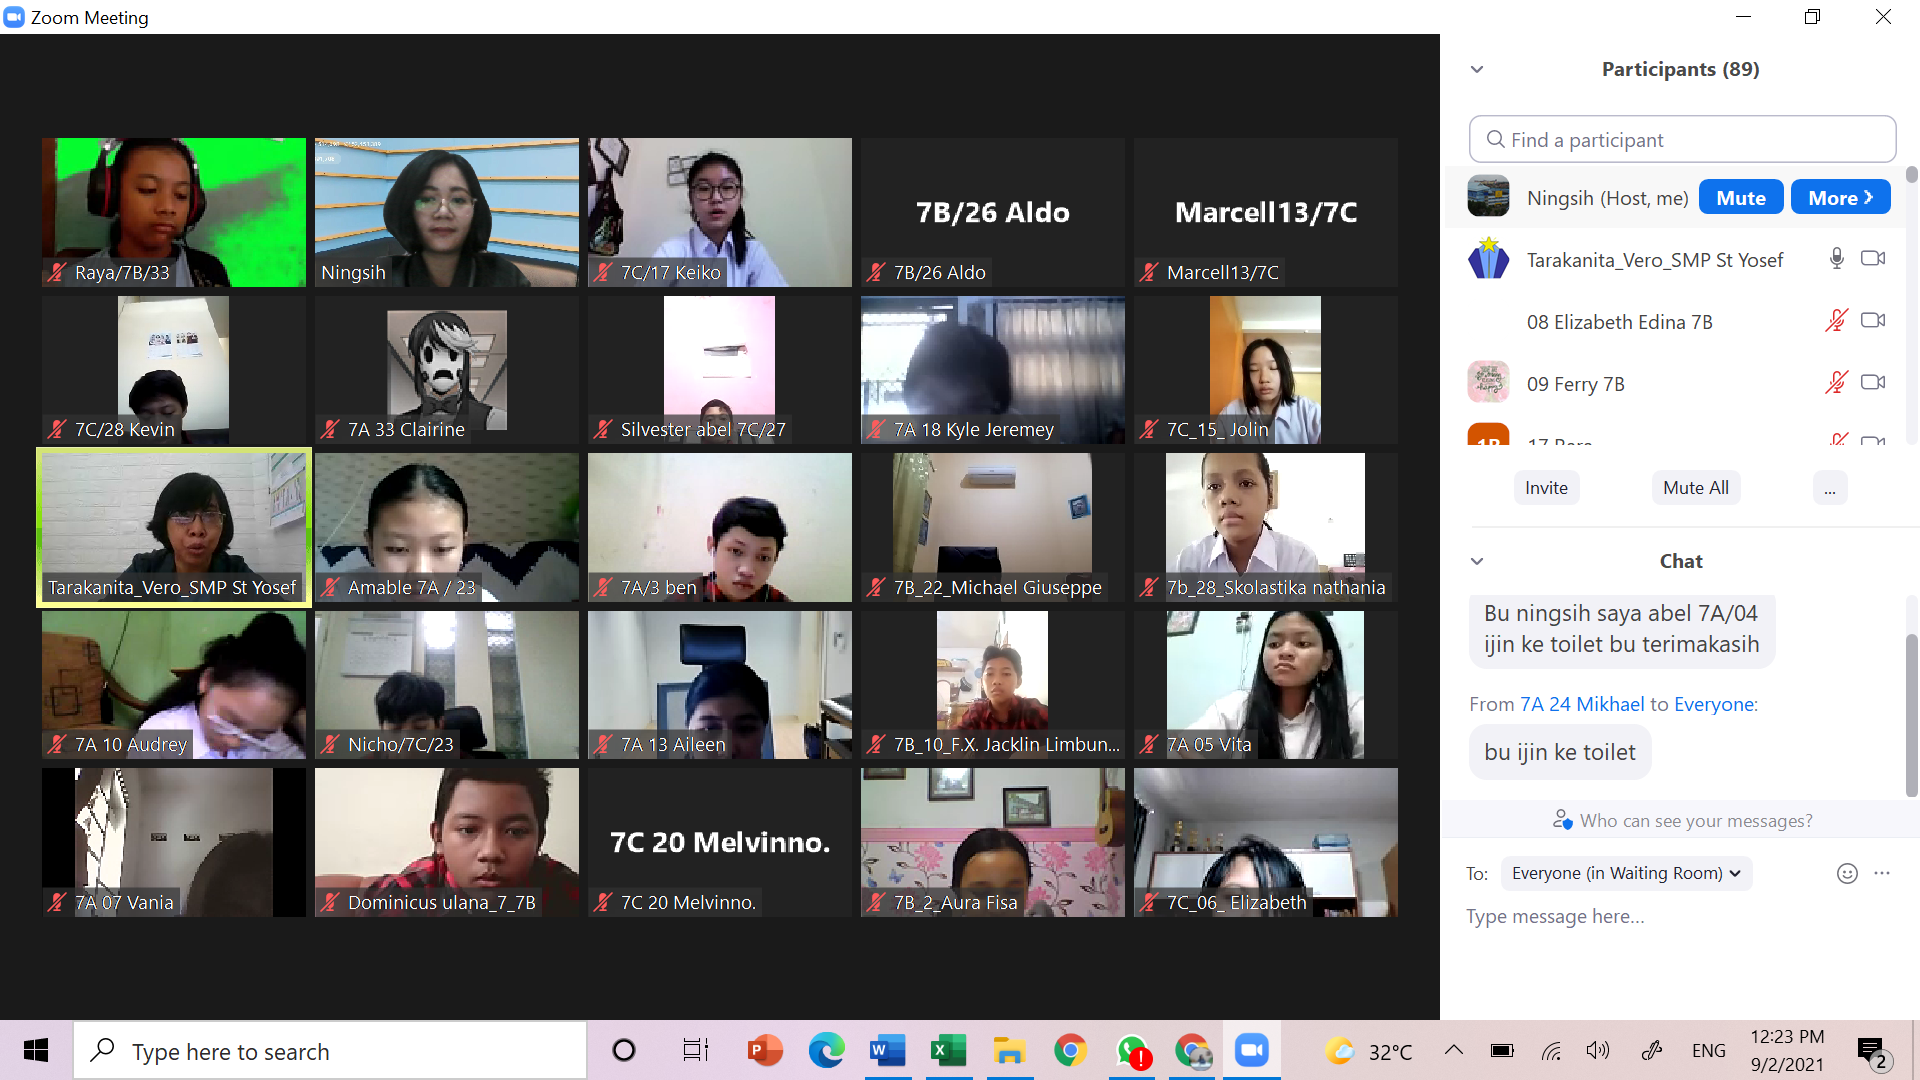
Task: Open the More dropdown for Ningsih
Action: (1840, 198)
